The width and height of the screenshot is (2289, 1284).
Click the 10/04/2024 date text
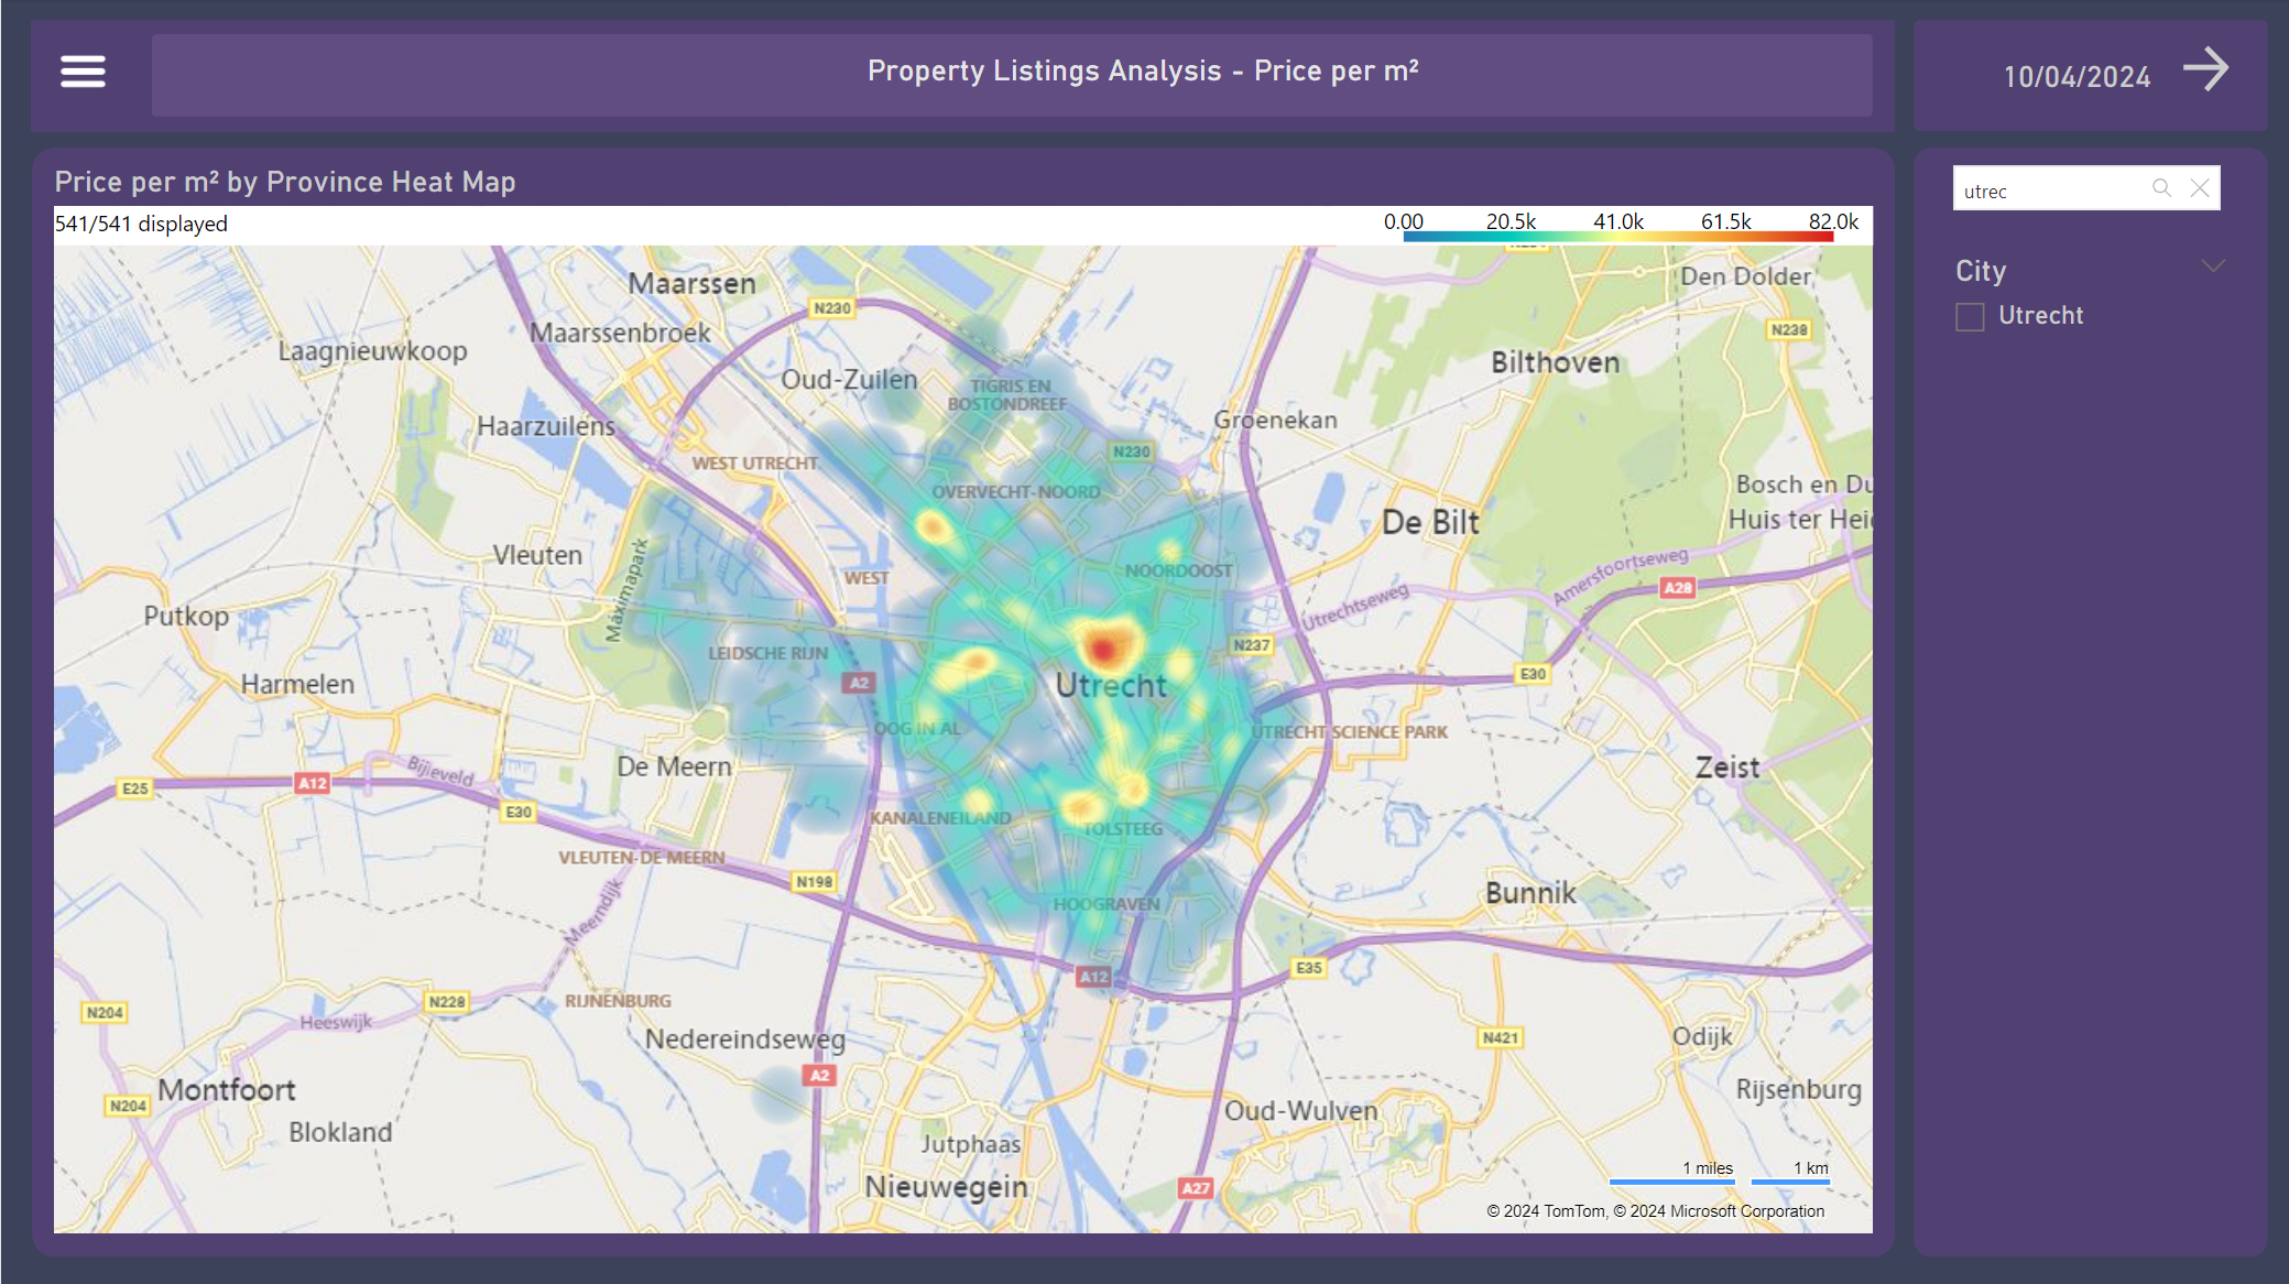[x=2077, y=77]
